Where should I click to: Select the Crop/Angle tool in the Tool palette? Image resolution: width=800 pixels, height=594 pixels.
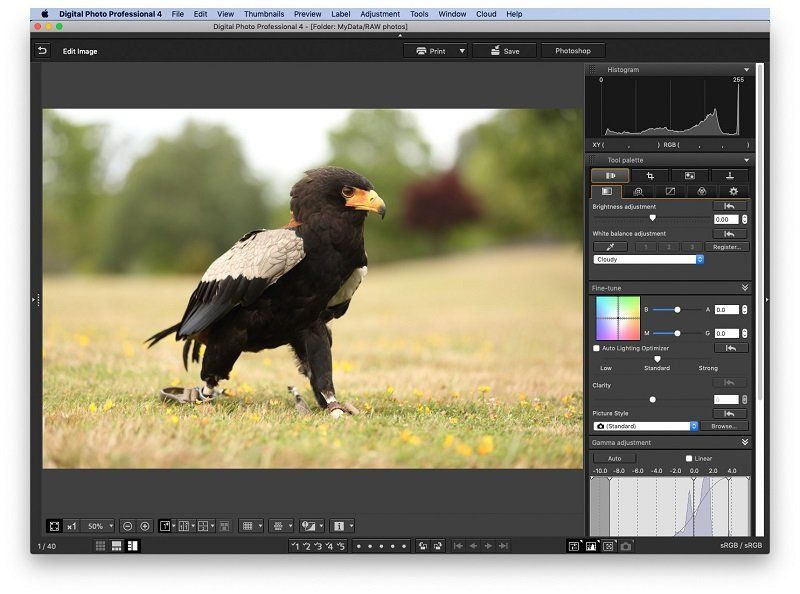click(650, 177)
